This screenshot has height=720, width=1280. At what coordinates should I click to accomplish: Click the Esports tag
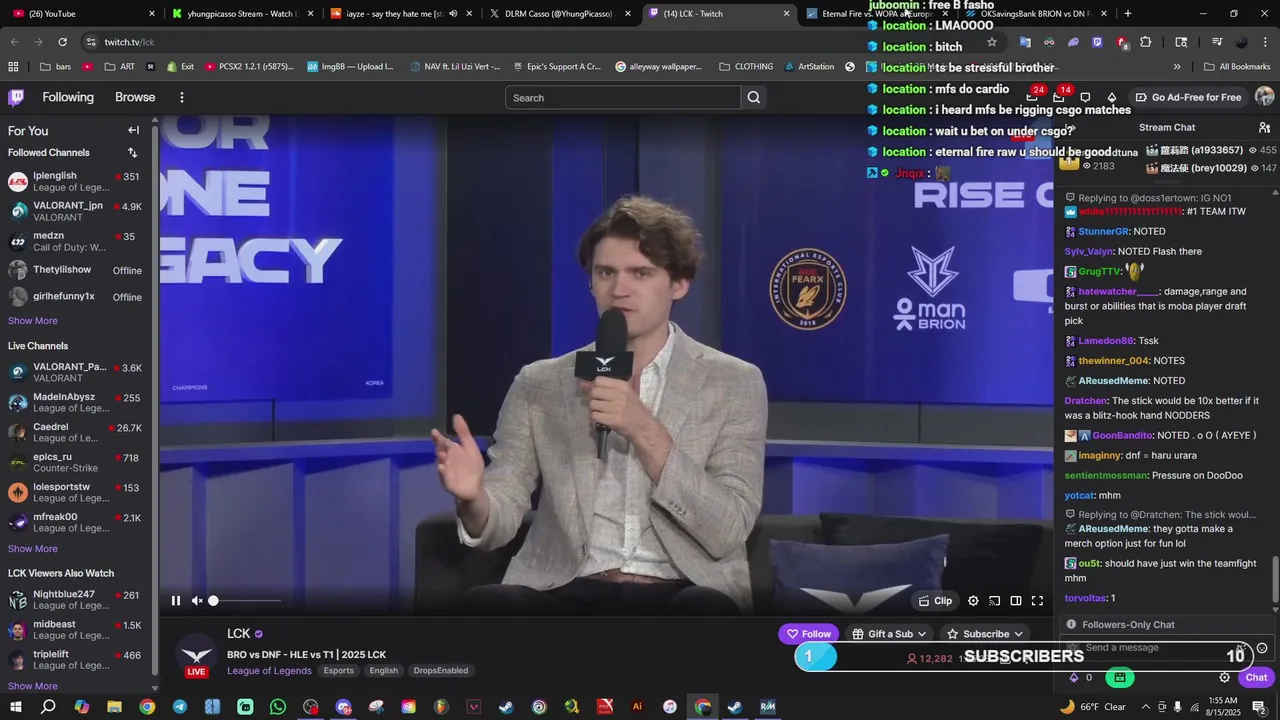click(338, 671)
